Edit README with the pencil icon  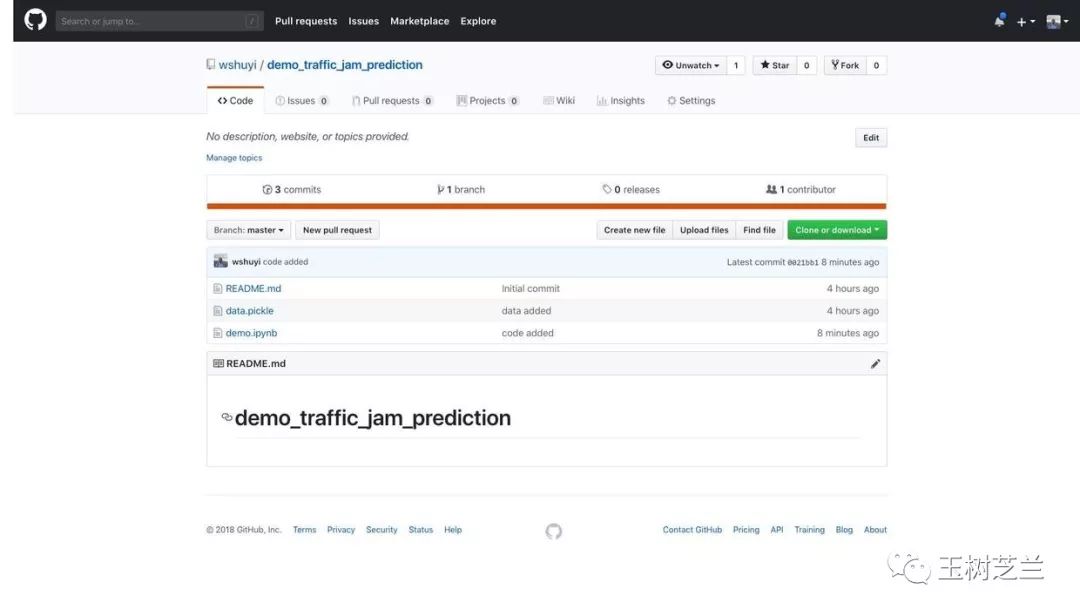(x=875, y=364)
